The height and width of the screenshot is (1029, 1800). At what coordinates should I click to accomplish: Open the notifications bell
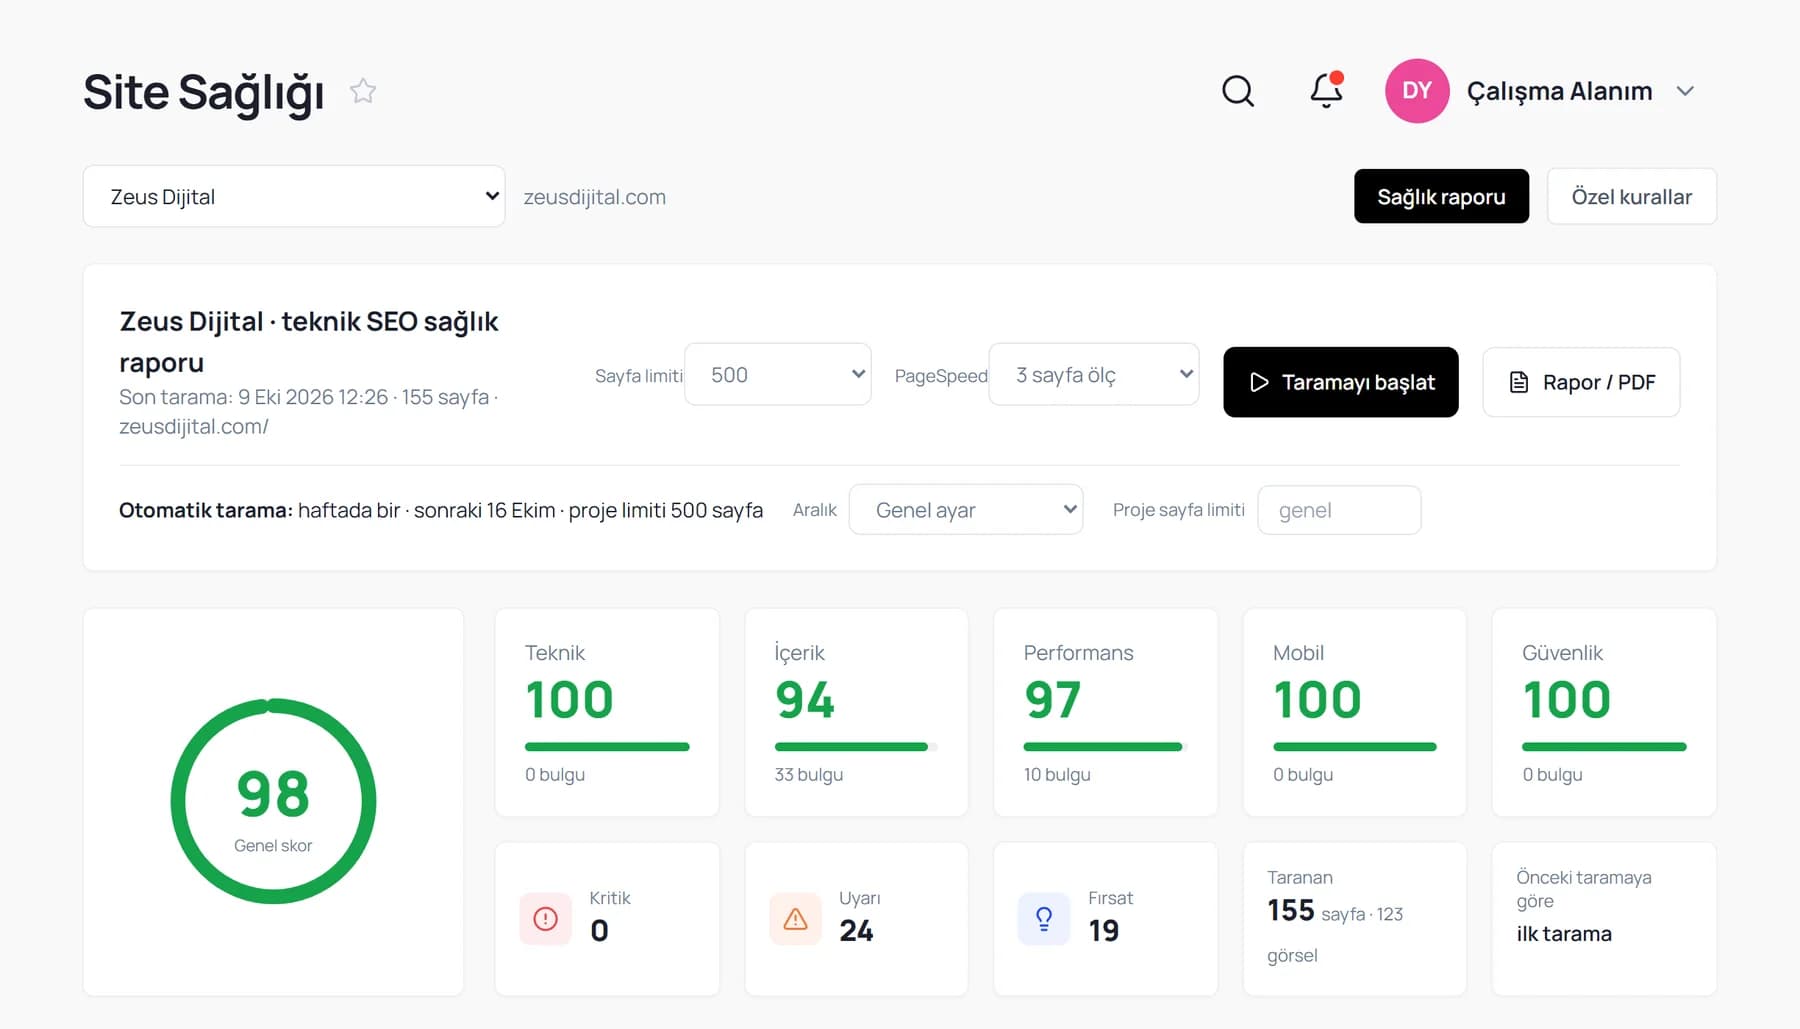(1327, 90)
